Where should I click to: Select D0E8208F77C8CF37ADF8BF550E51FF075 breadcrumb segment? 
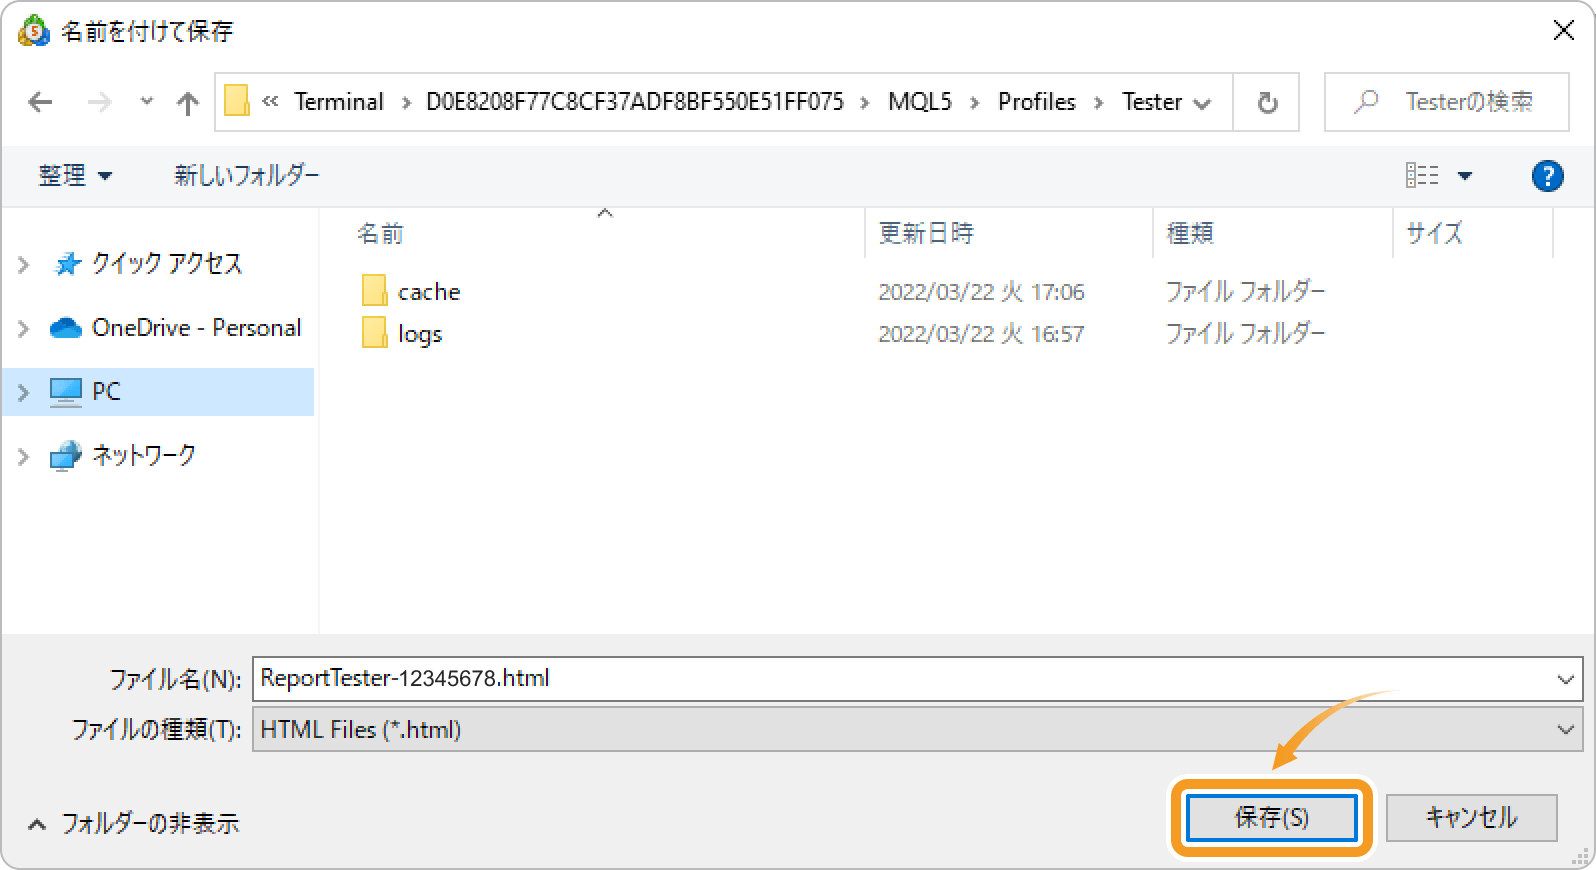point(635,102)
